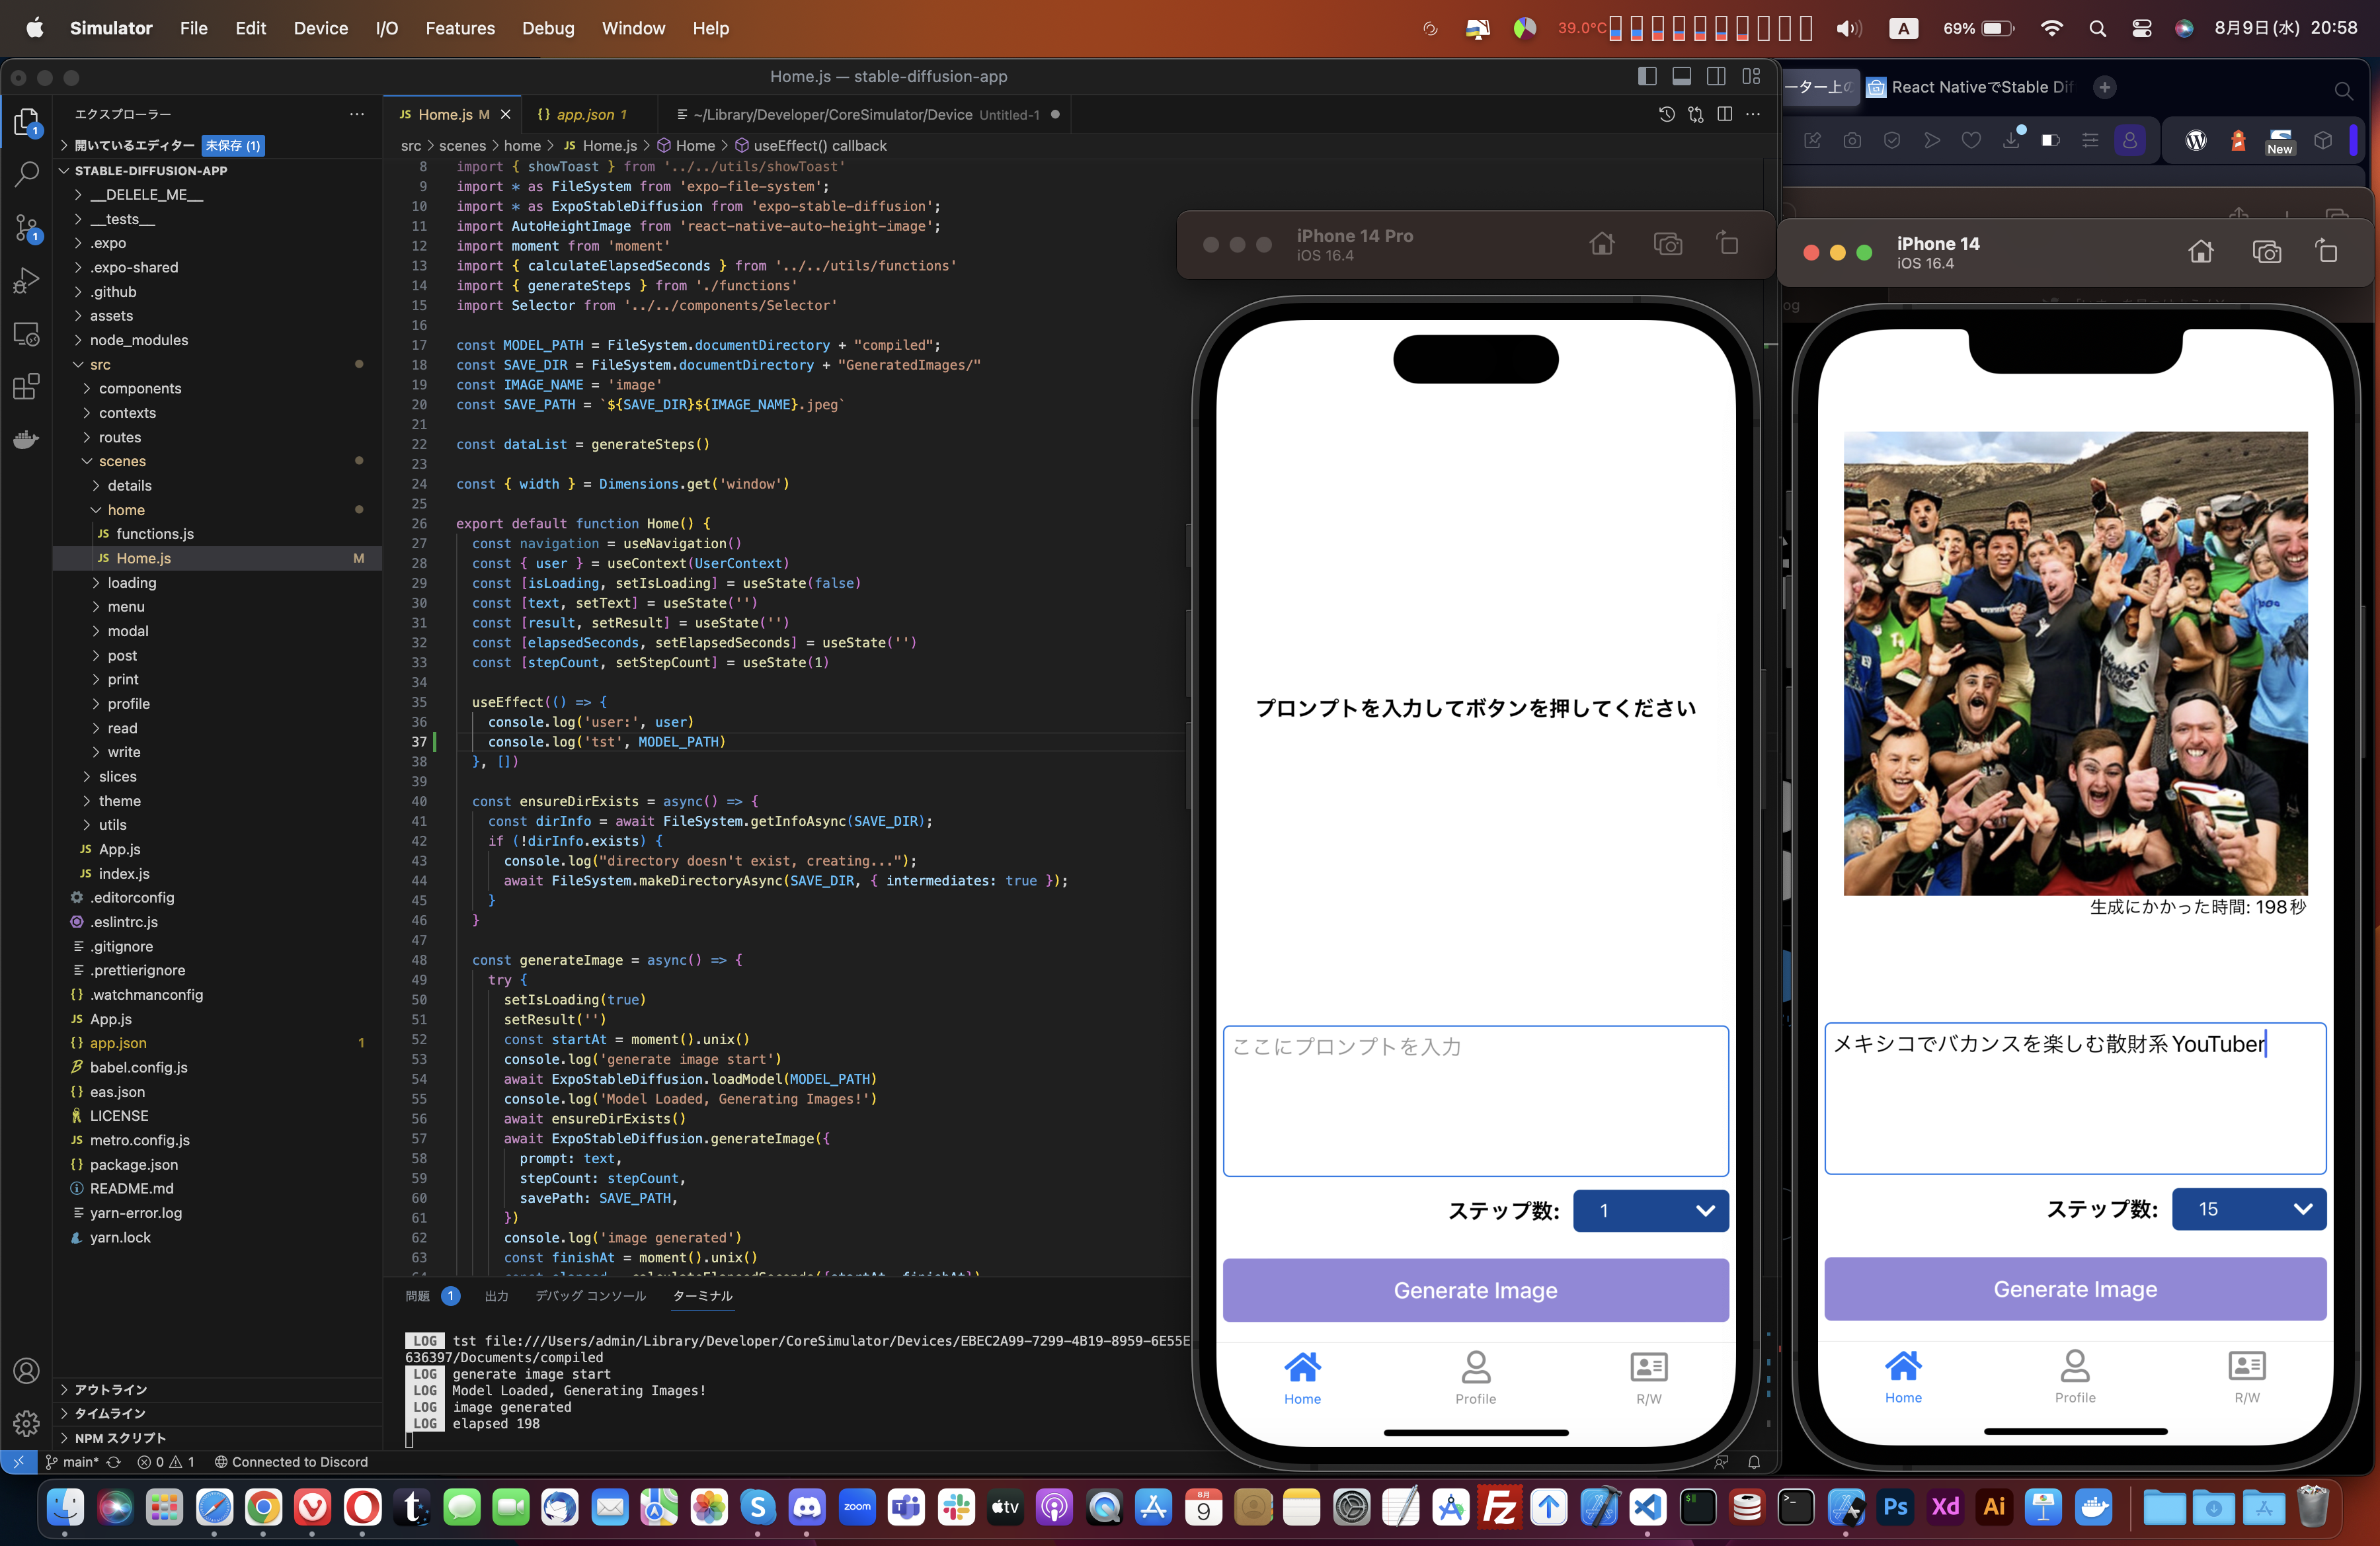Open Run and Debug view
Viewport: 2380px width, 1546px height.
(x=27, y=281)
